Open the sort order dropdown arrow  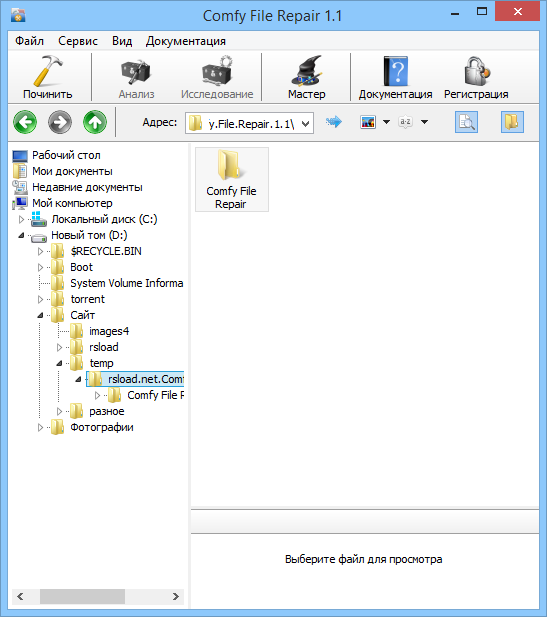pos(424,122)
